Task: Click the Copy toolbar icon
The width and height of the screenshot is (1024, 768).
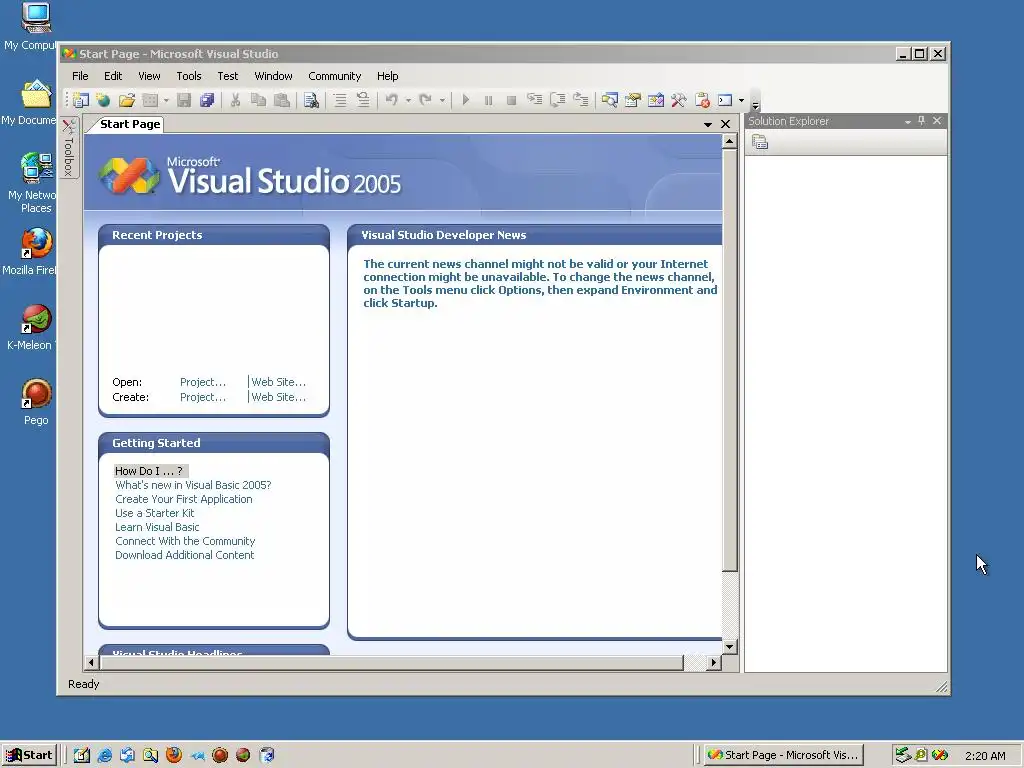Action: coord(258,100)
